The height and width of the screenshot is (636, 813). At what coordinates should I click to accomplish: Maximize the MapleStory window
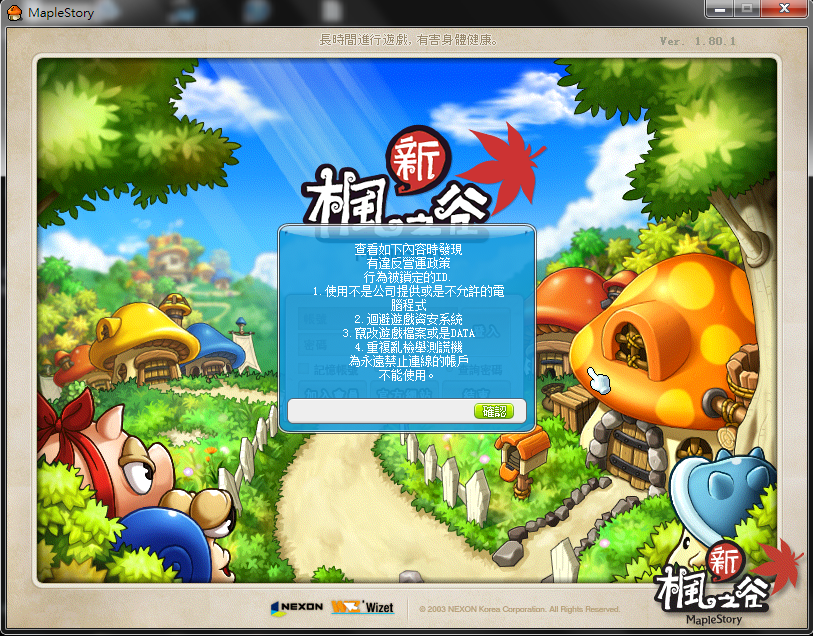click(747, 8)
